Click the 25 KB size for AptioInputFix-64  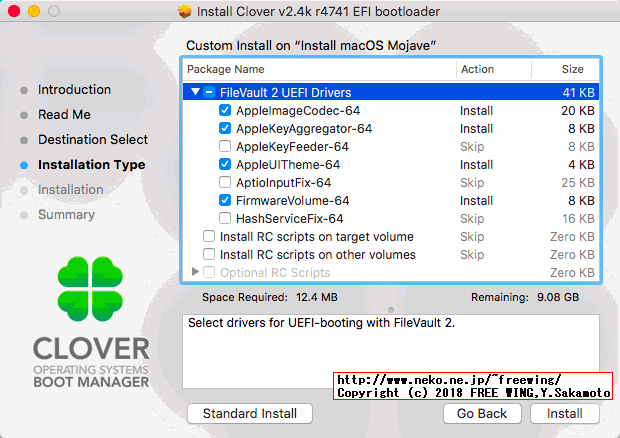tap(578, 183)
